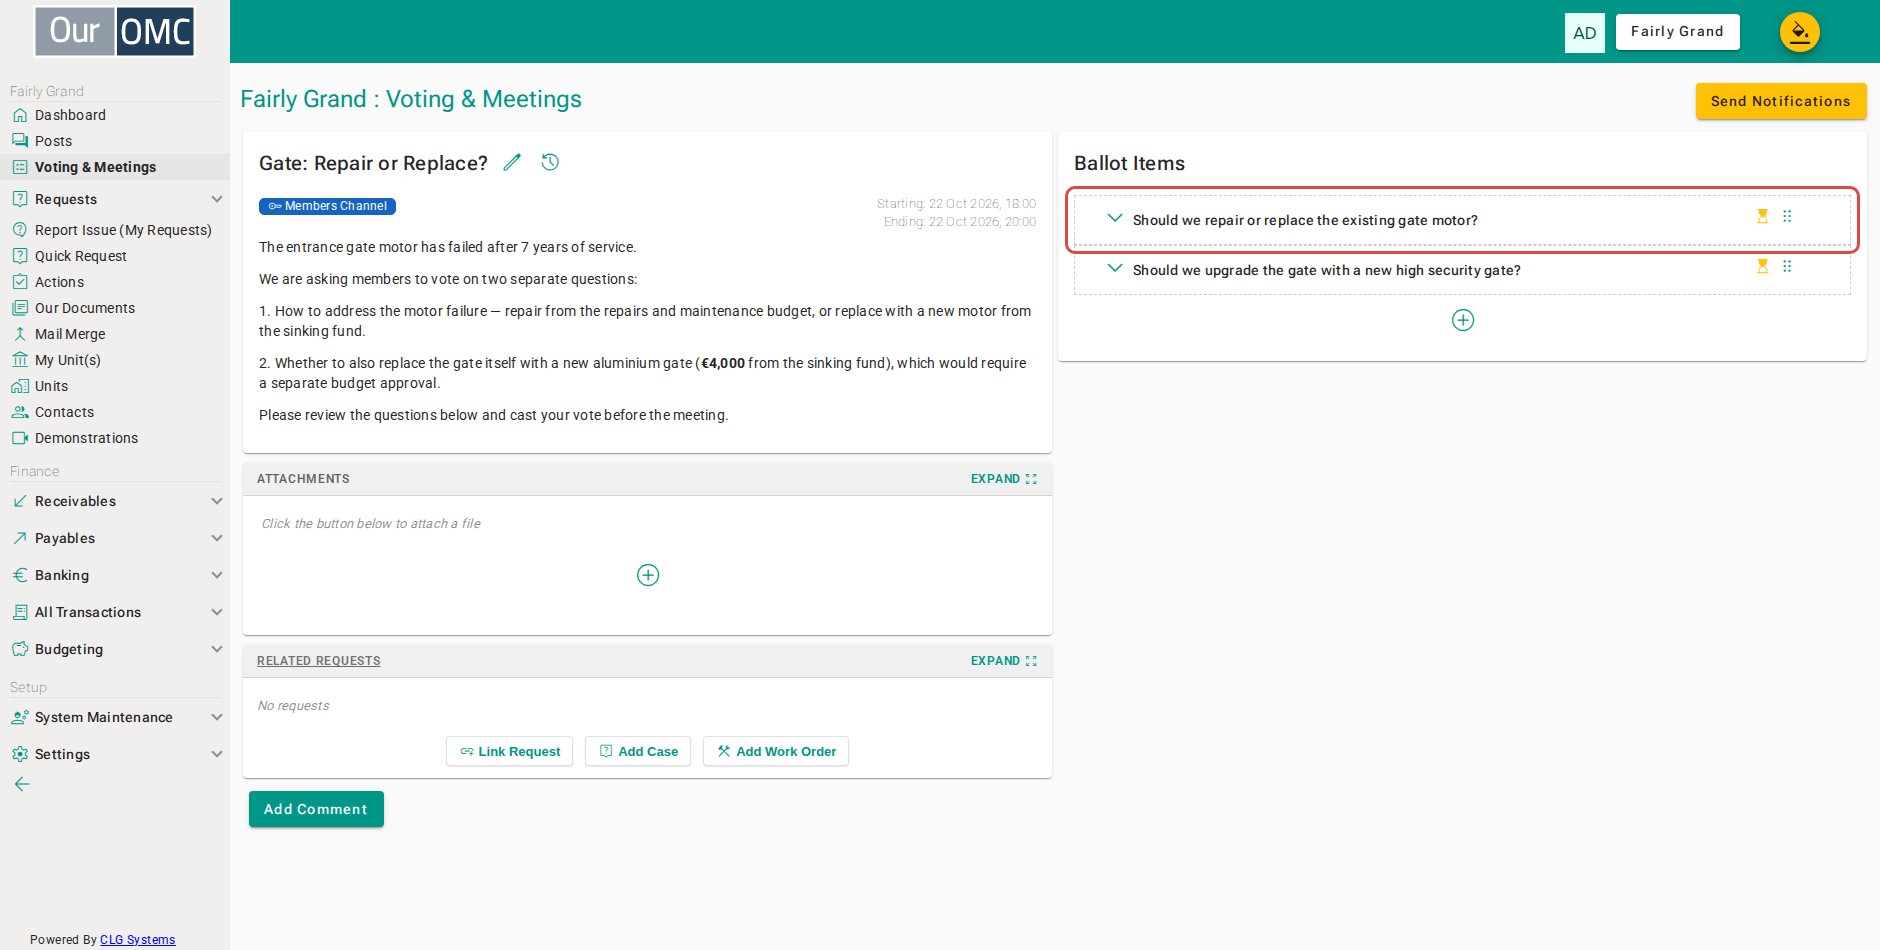
Task: Click the Related Requests heading link
Action: click(x=318, y=661)
